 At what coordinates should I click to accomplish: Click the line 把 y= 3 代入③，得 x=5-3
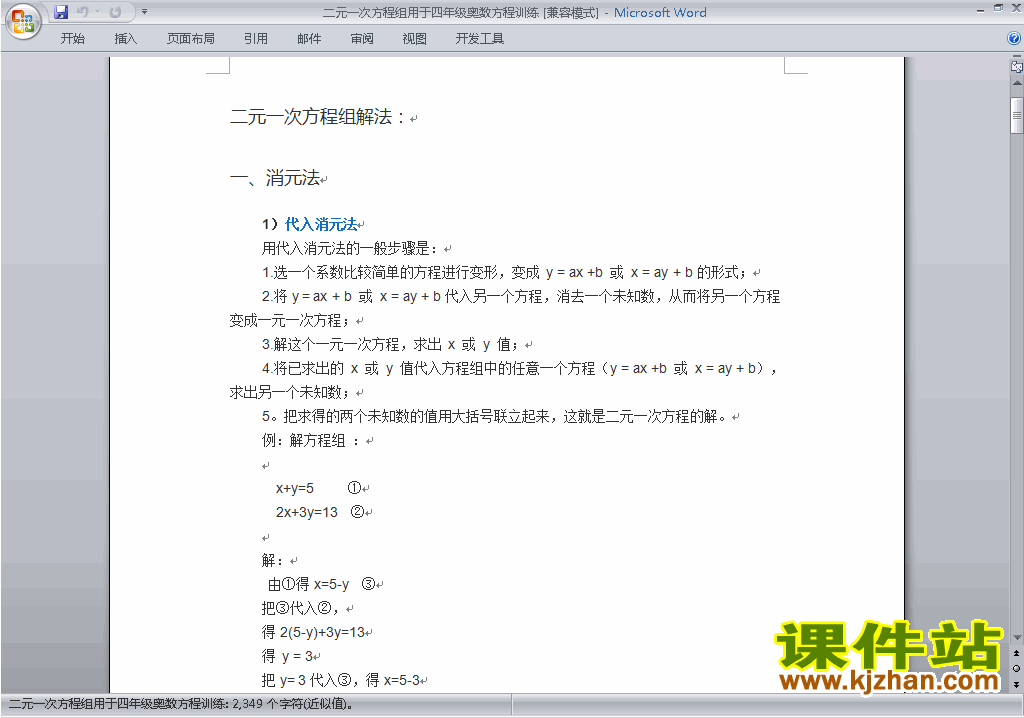point(340,680)
